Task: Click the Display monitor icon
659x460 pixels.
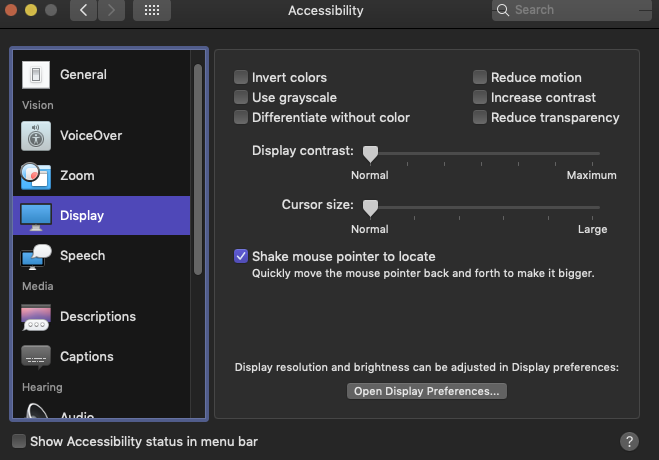Action: (36, 215)
